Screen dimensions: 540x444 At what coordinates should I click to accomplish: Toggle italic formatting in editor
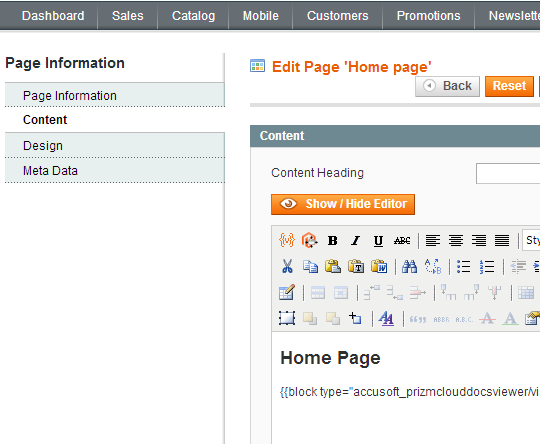[x=356, y=240]
